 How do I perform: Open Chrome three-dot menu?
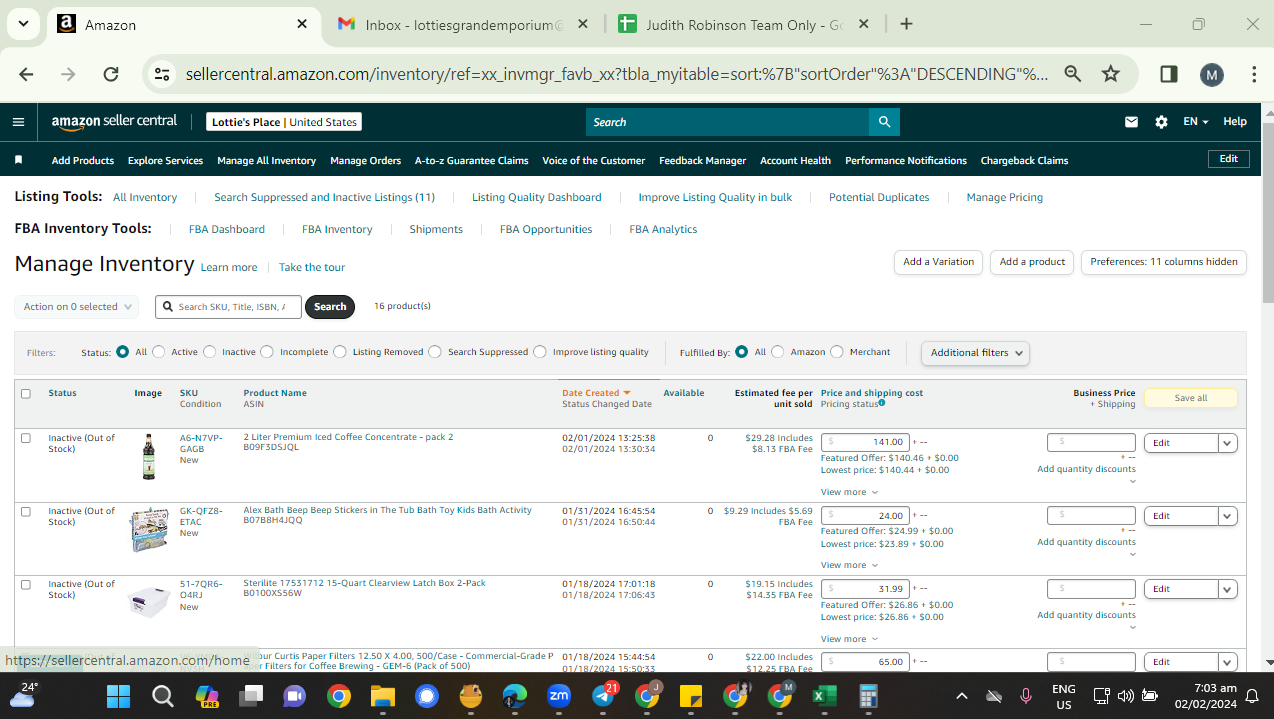tap(1254, 74)
